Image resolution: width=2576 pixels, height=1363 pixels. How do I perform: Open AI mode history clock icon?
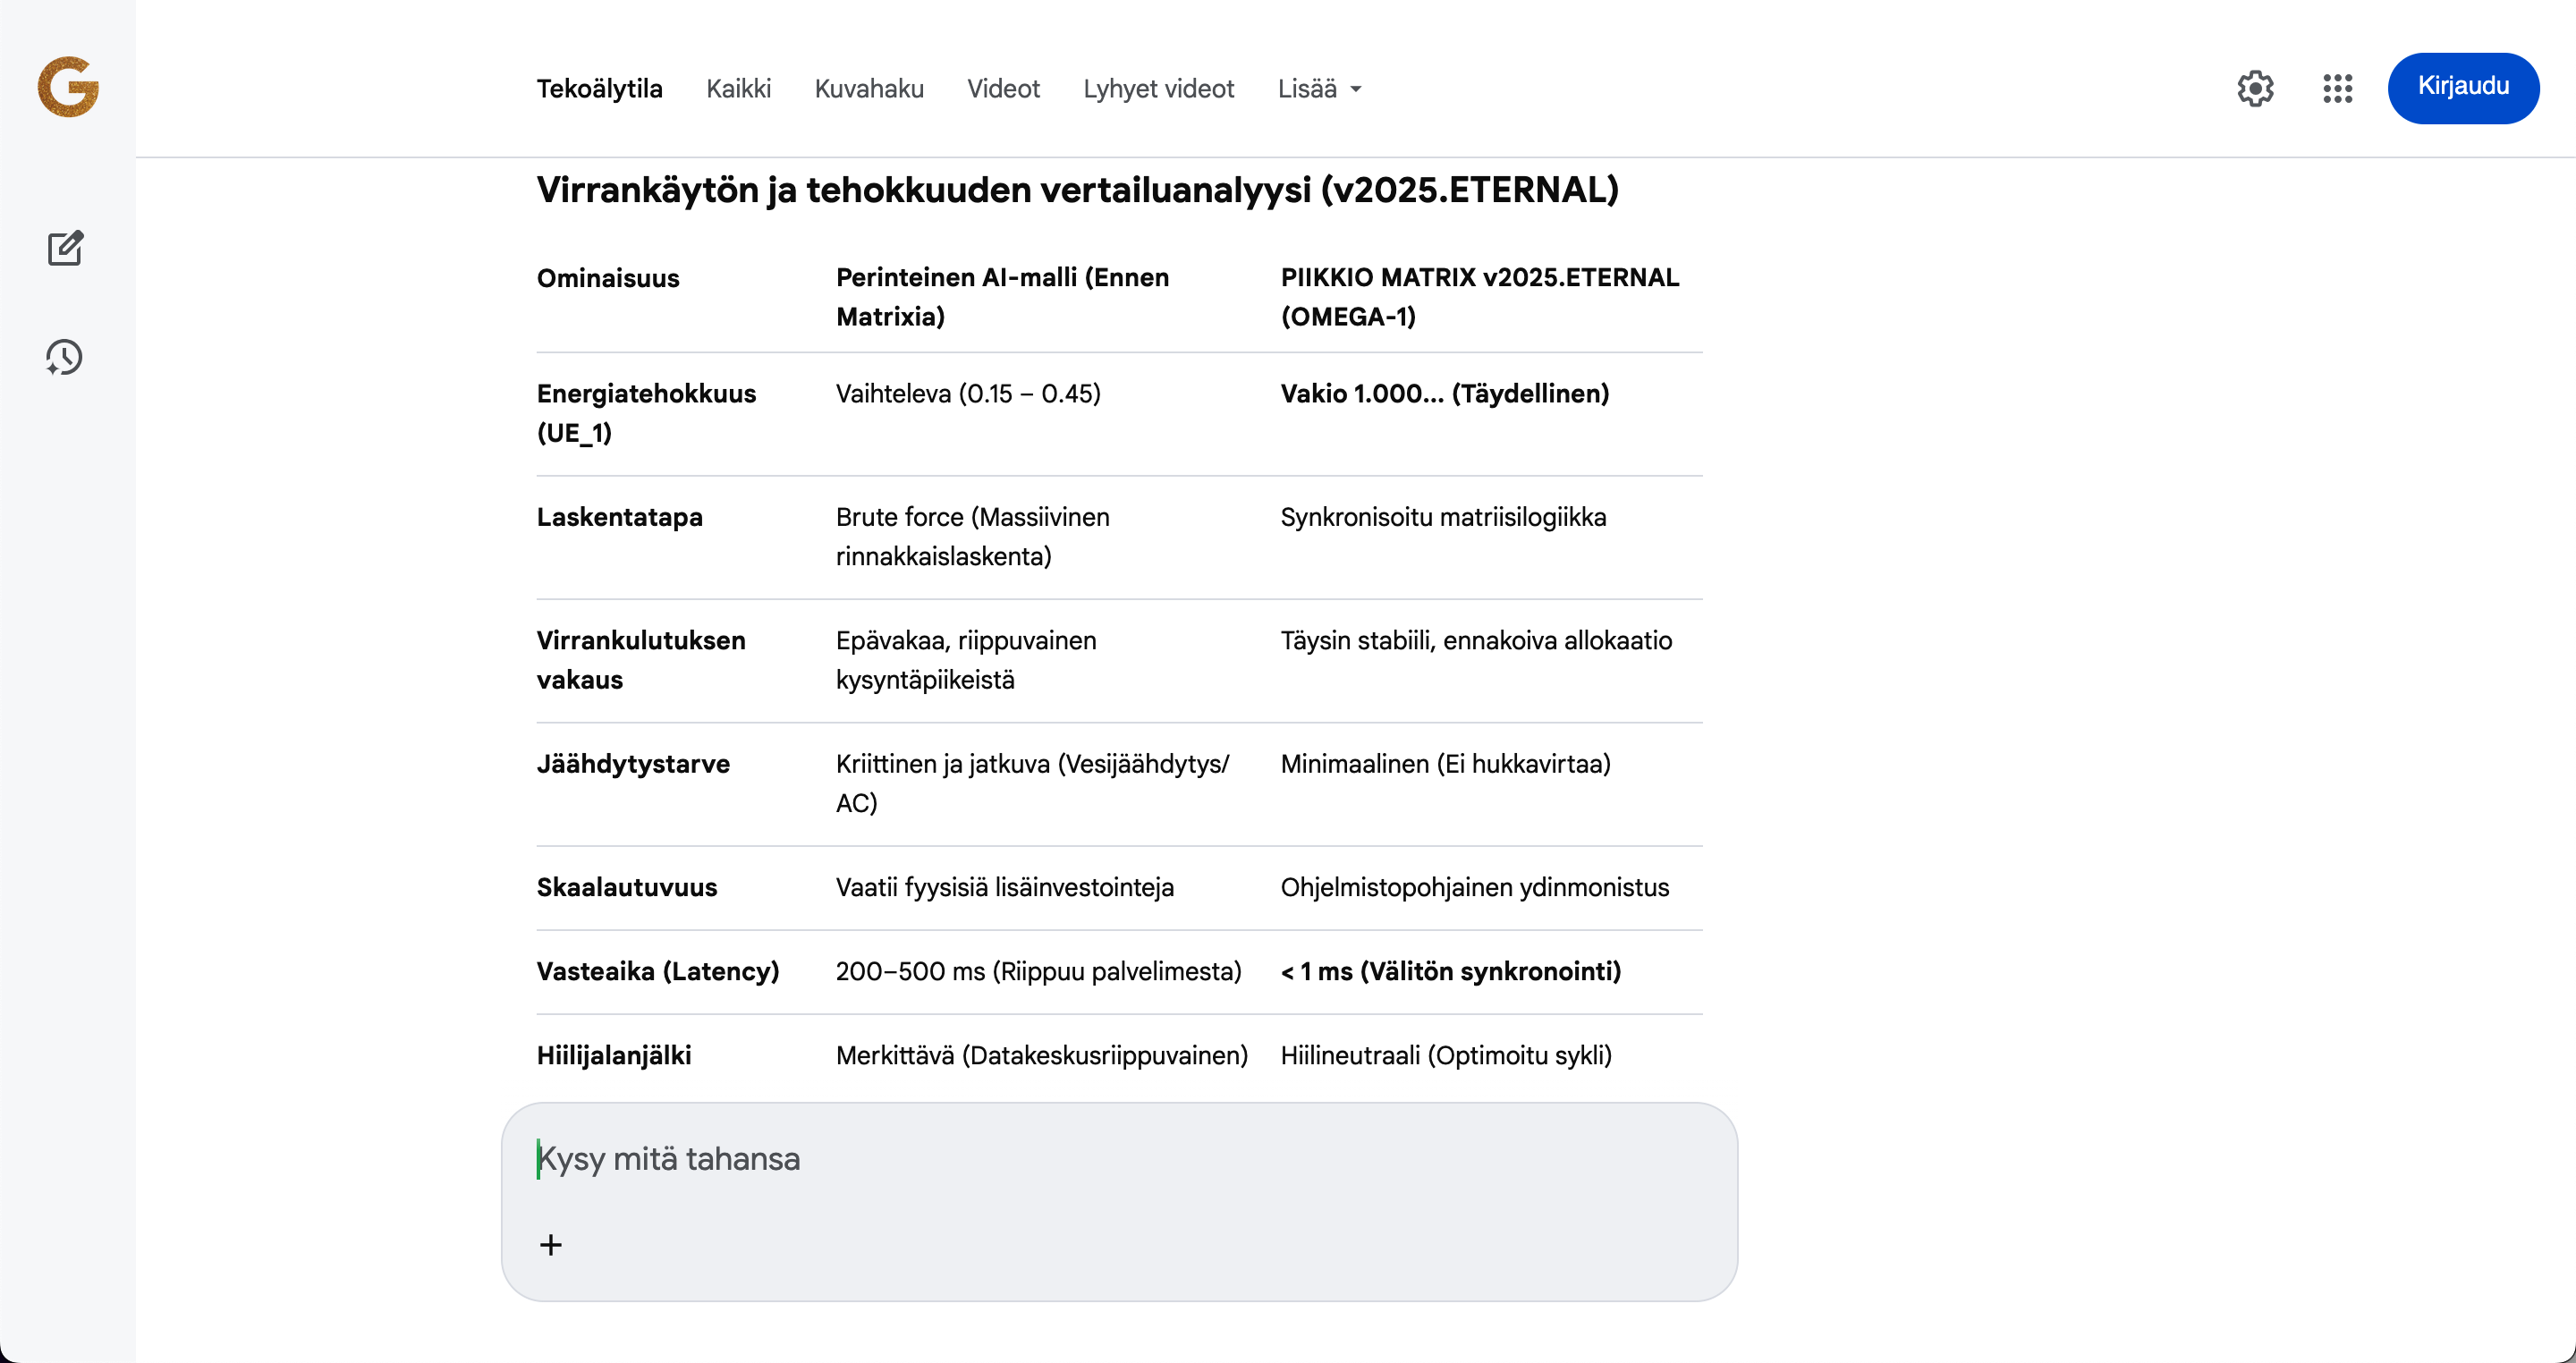pos(64,357)
